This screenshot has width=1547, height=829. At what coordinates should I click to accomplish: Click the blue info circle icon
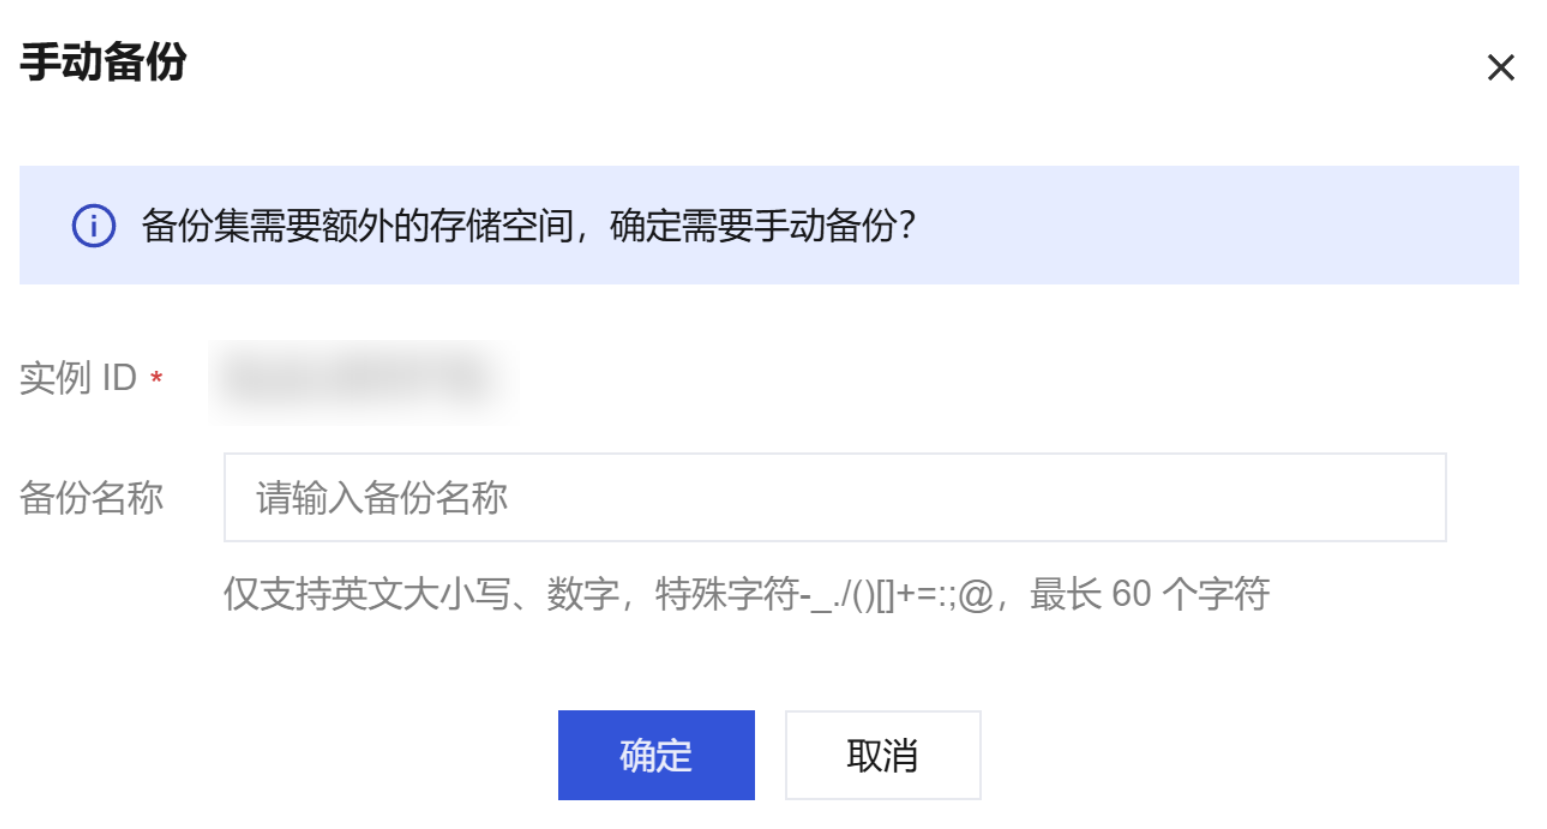93,225
